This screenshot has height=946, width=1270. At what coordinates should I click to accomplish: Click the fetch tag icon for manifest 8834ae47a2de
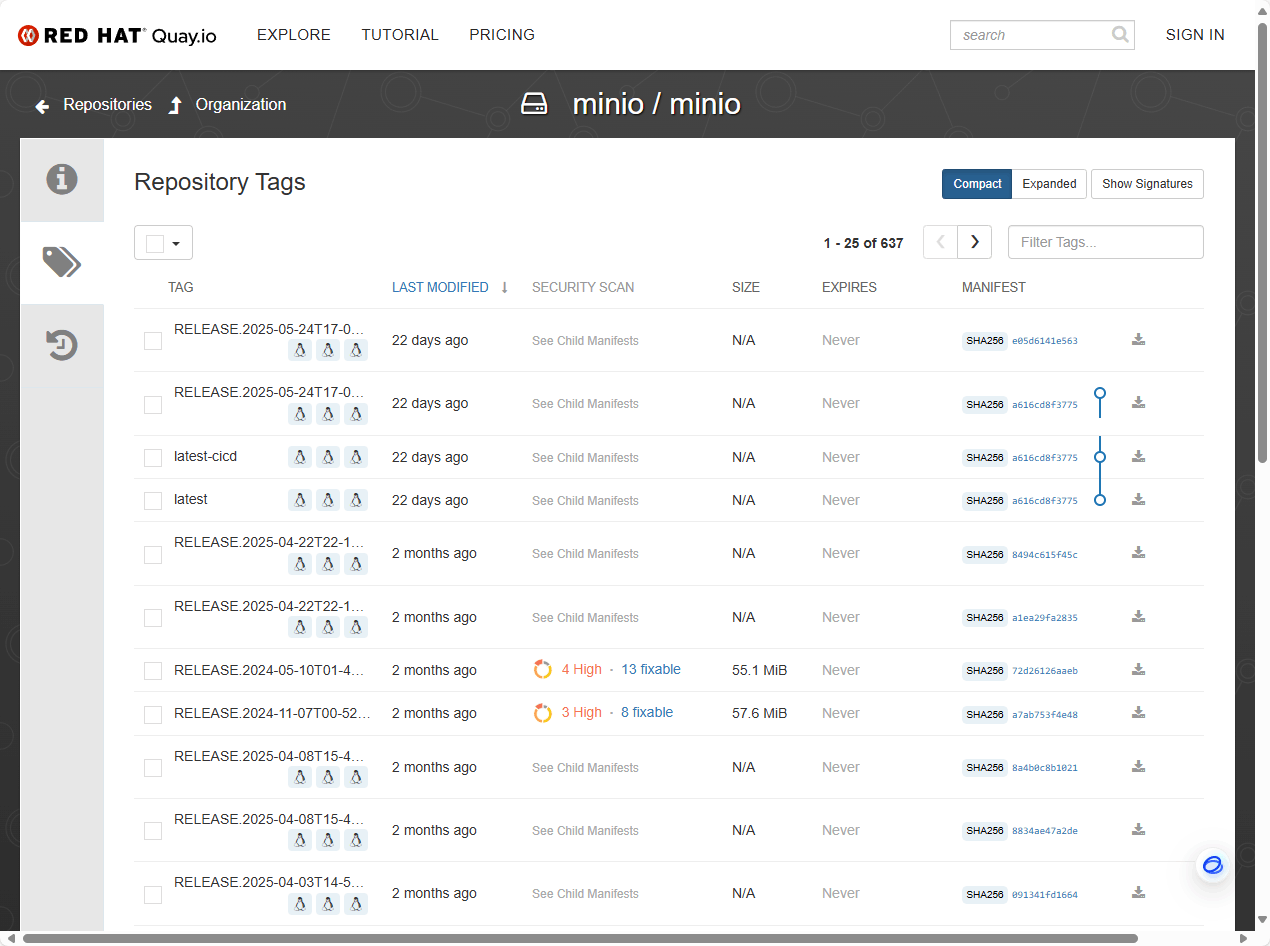pos(1138,830)
